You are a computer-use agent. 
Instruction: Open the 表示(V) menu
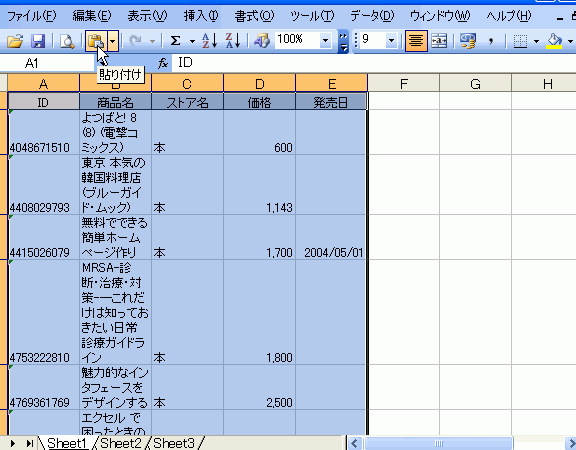click(x=147, y=16)
